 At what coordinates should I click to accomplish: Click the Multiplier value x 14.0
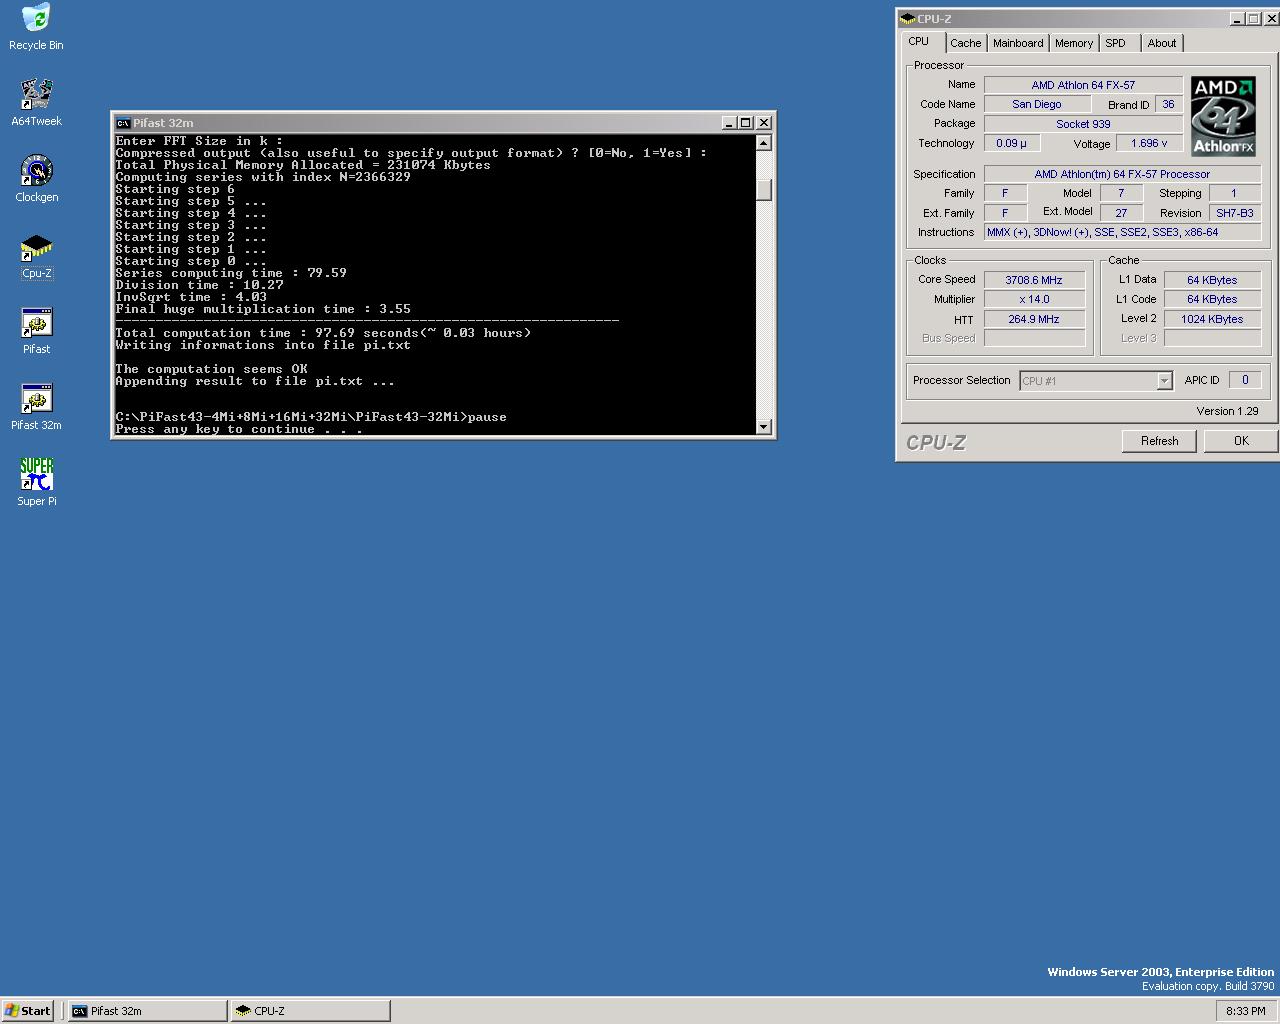point(1034,299)
